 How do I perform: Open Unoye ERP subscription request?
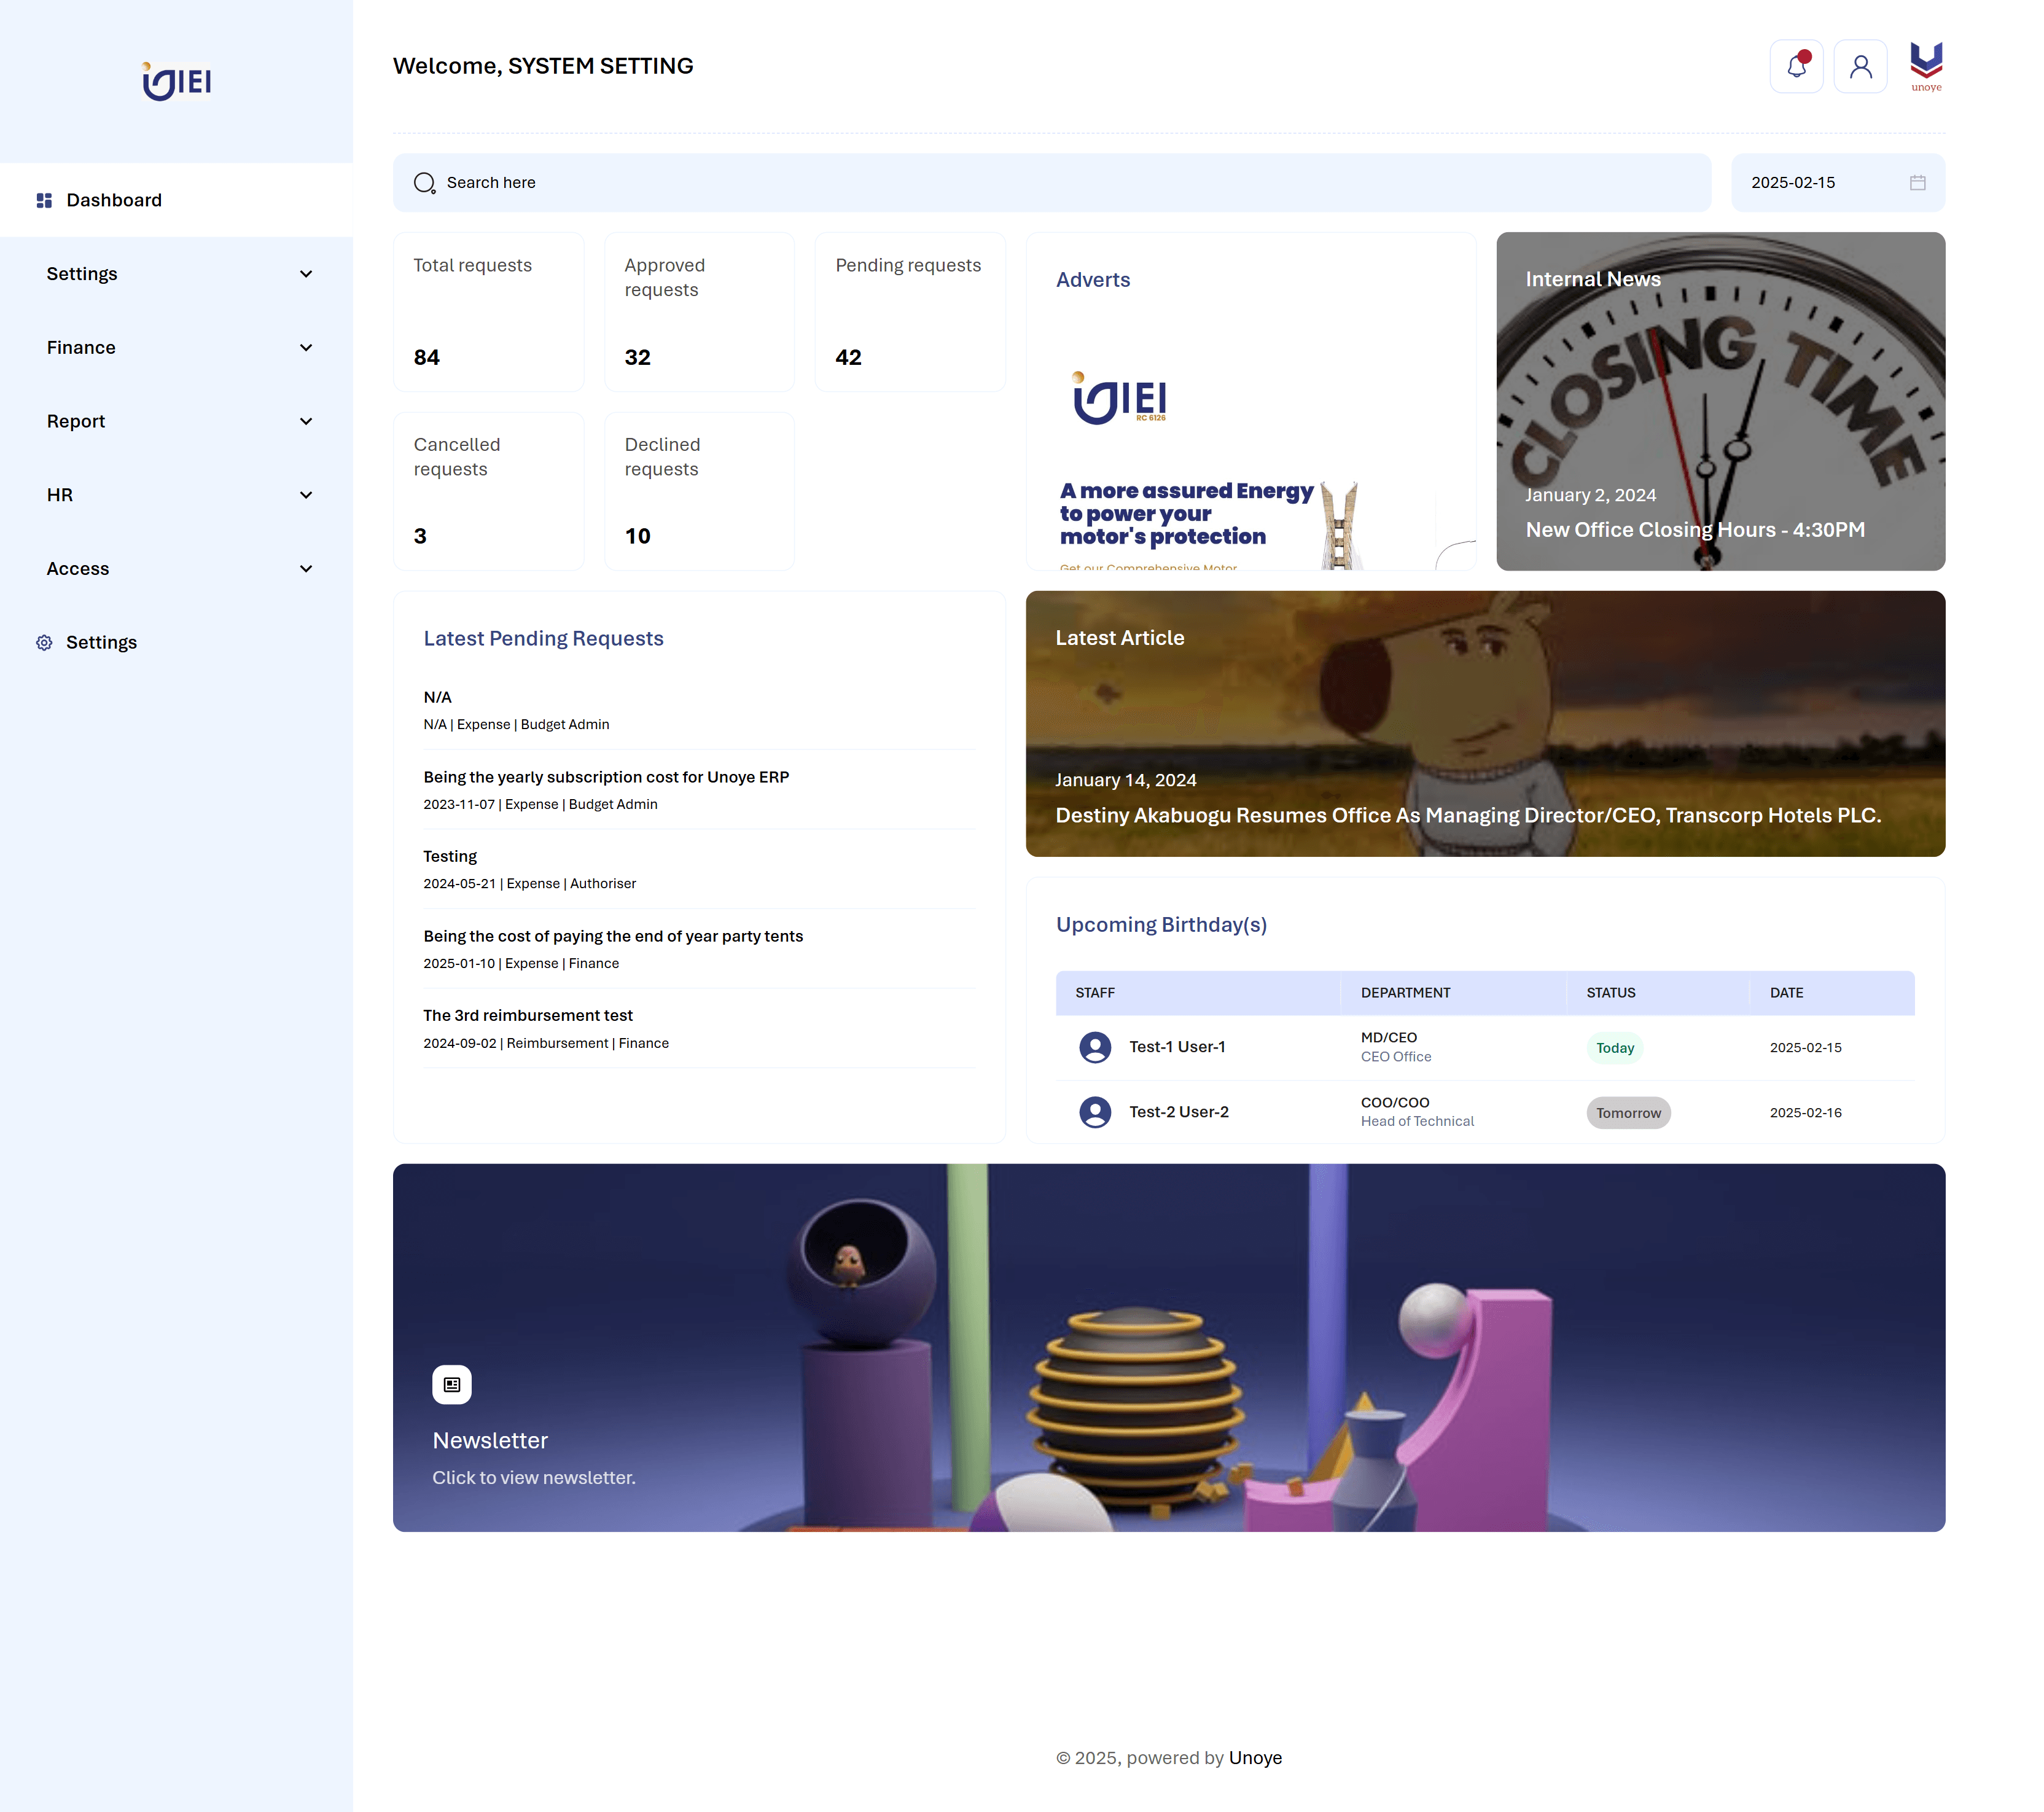[699, 790]
